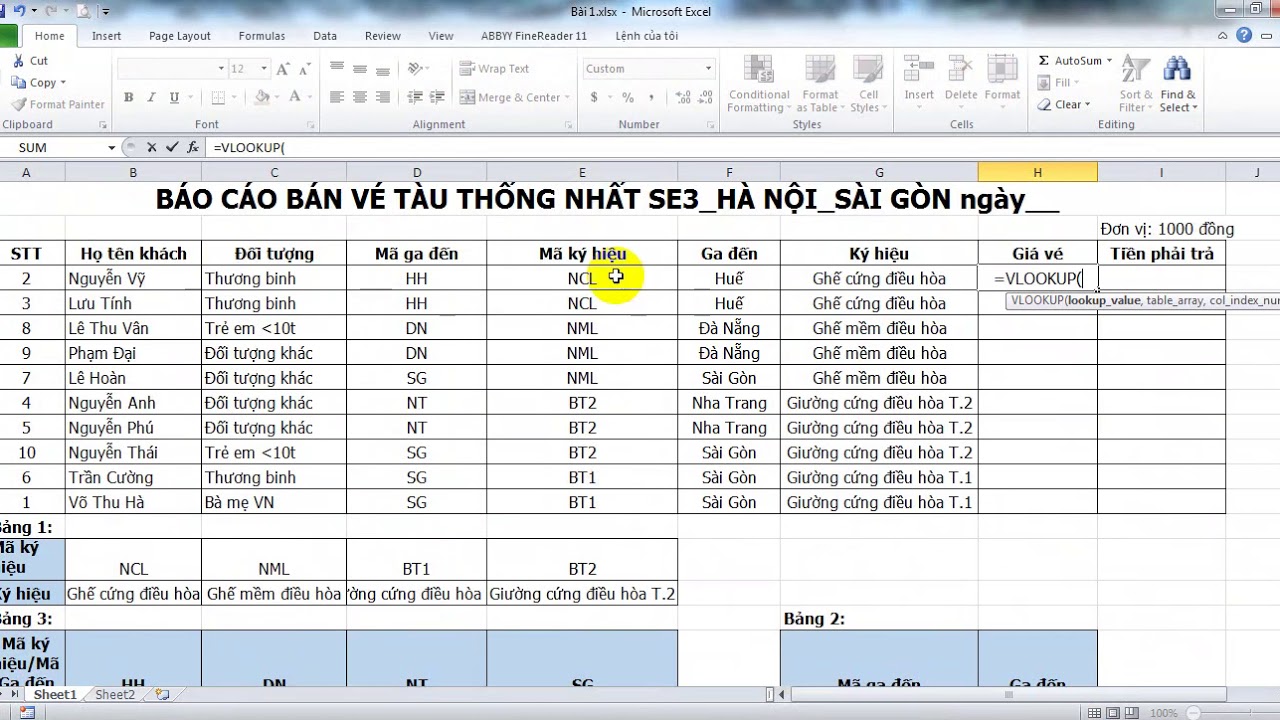The image size is (1280, 720).
Task: Toggle italic formatting
Action: [151, 97]
